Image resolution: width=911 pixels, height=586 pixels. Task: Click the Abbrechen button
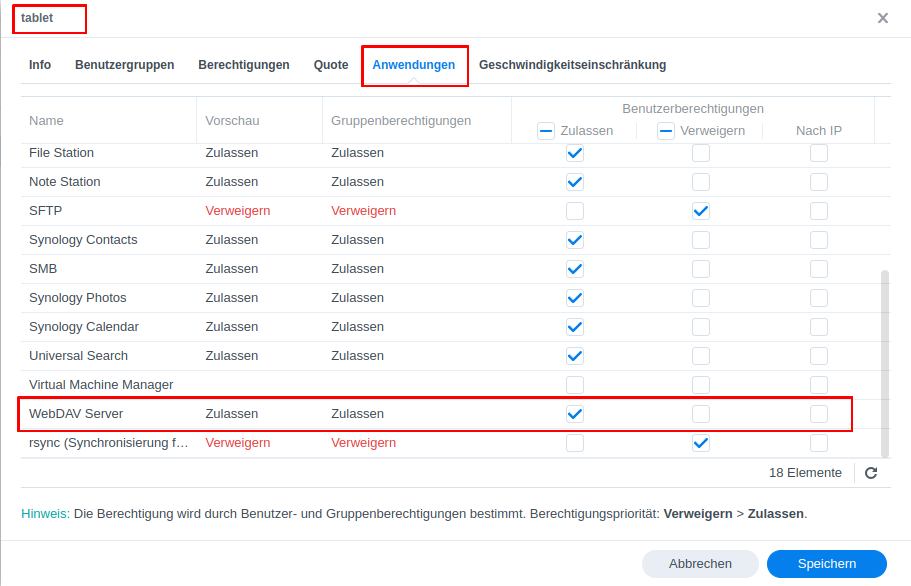click(700, 564)
